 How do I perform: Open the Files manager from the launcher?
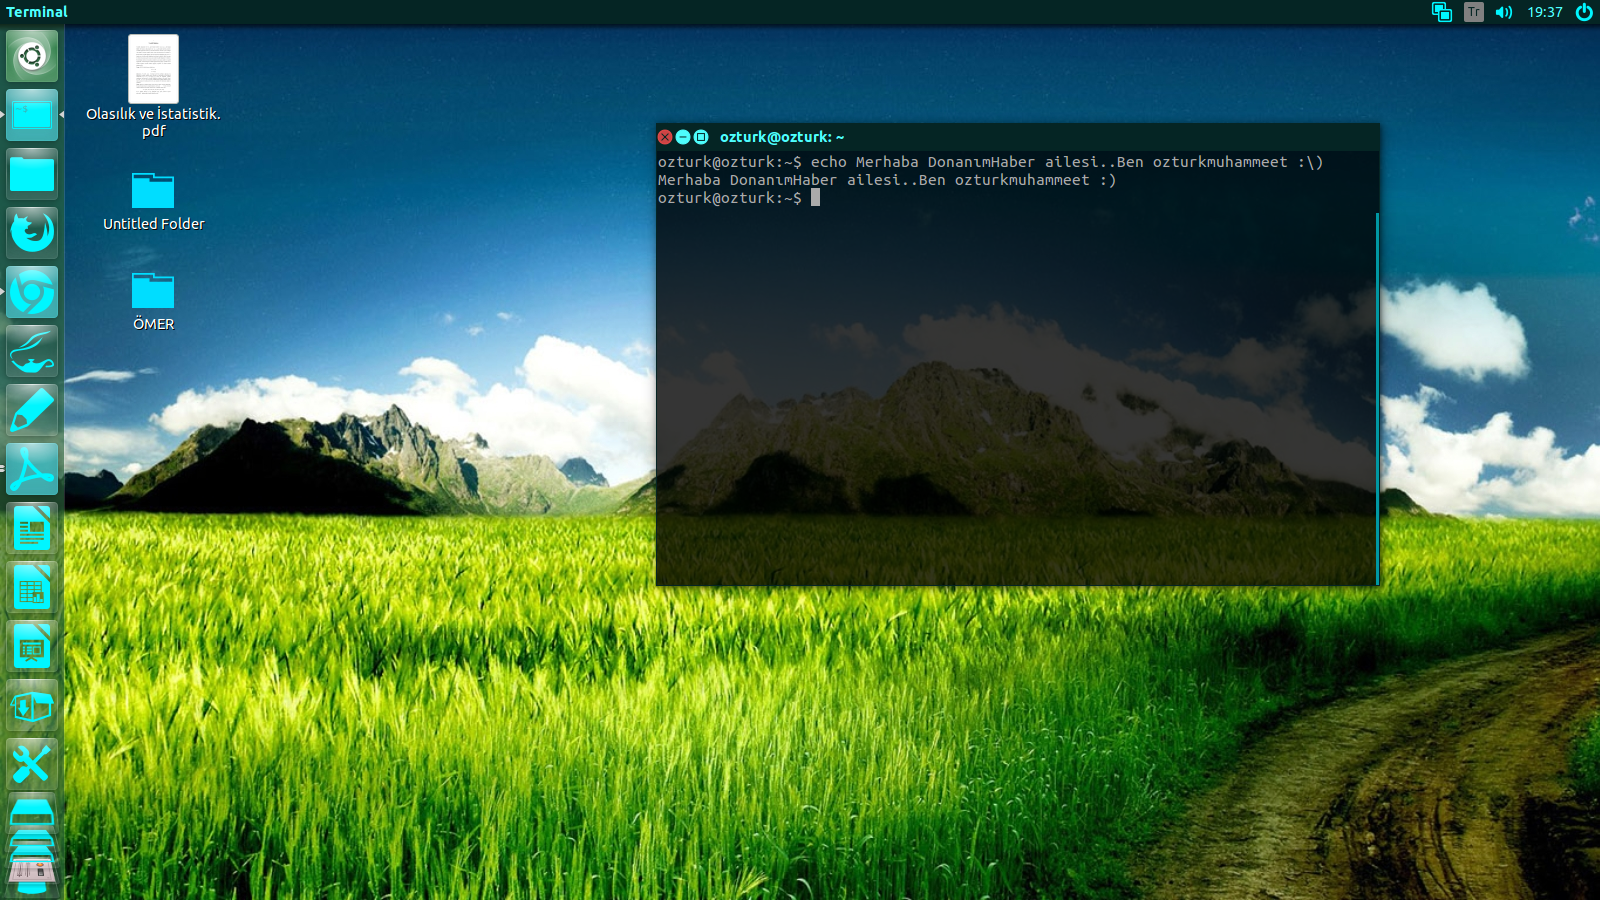(32, 174)
